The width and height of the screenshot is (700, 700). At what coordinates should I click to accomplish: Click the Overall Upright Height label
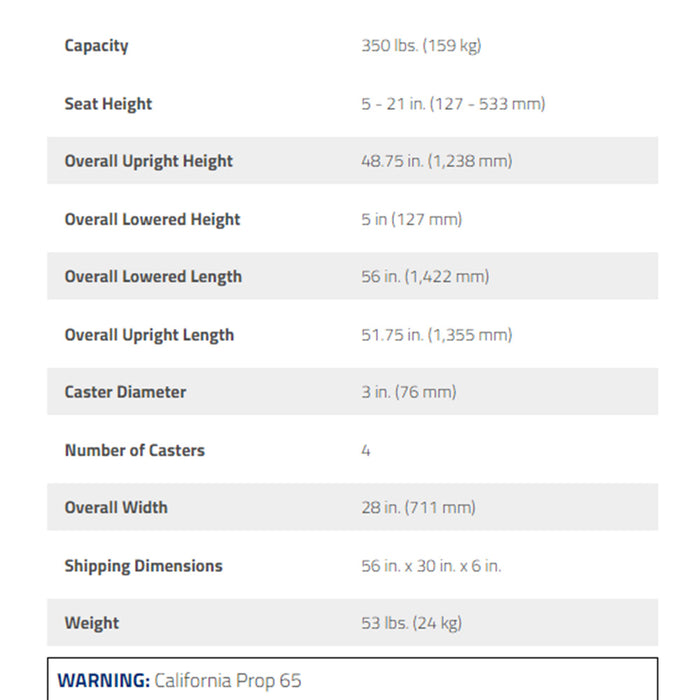point(148,161)
